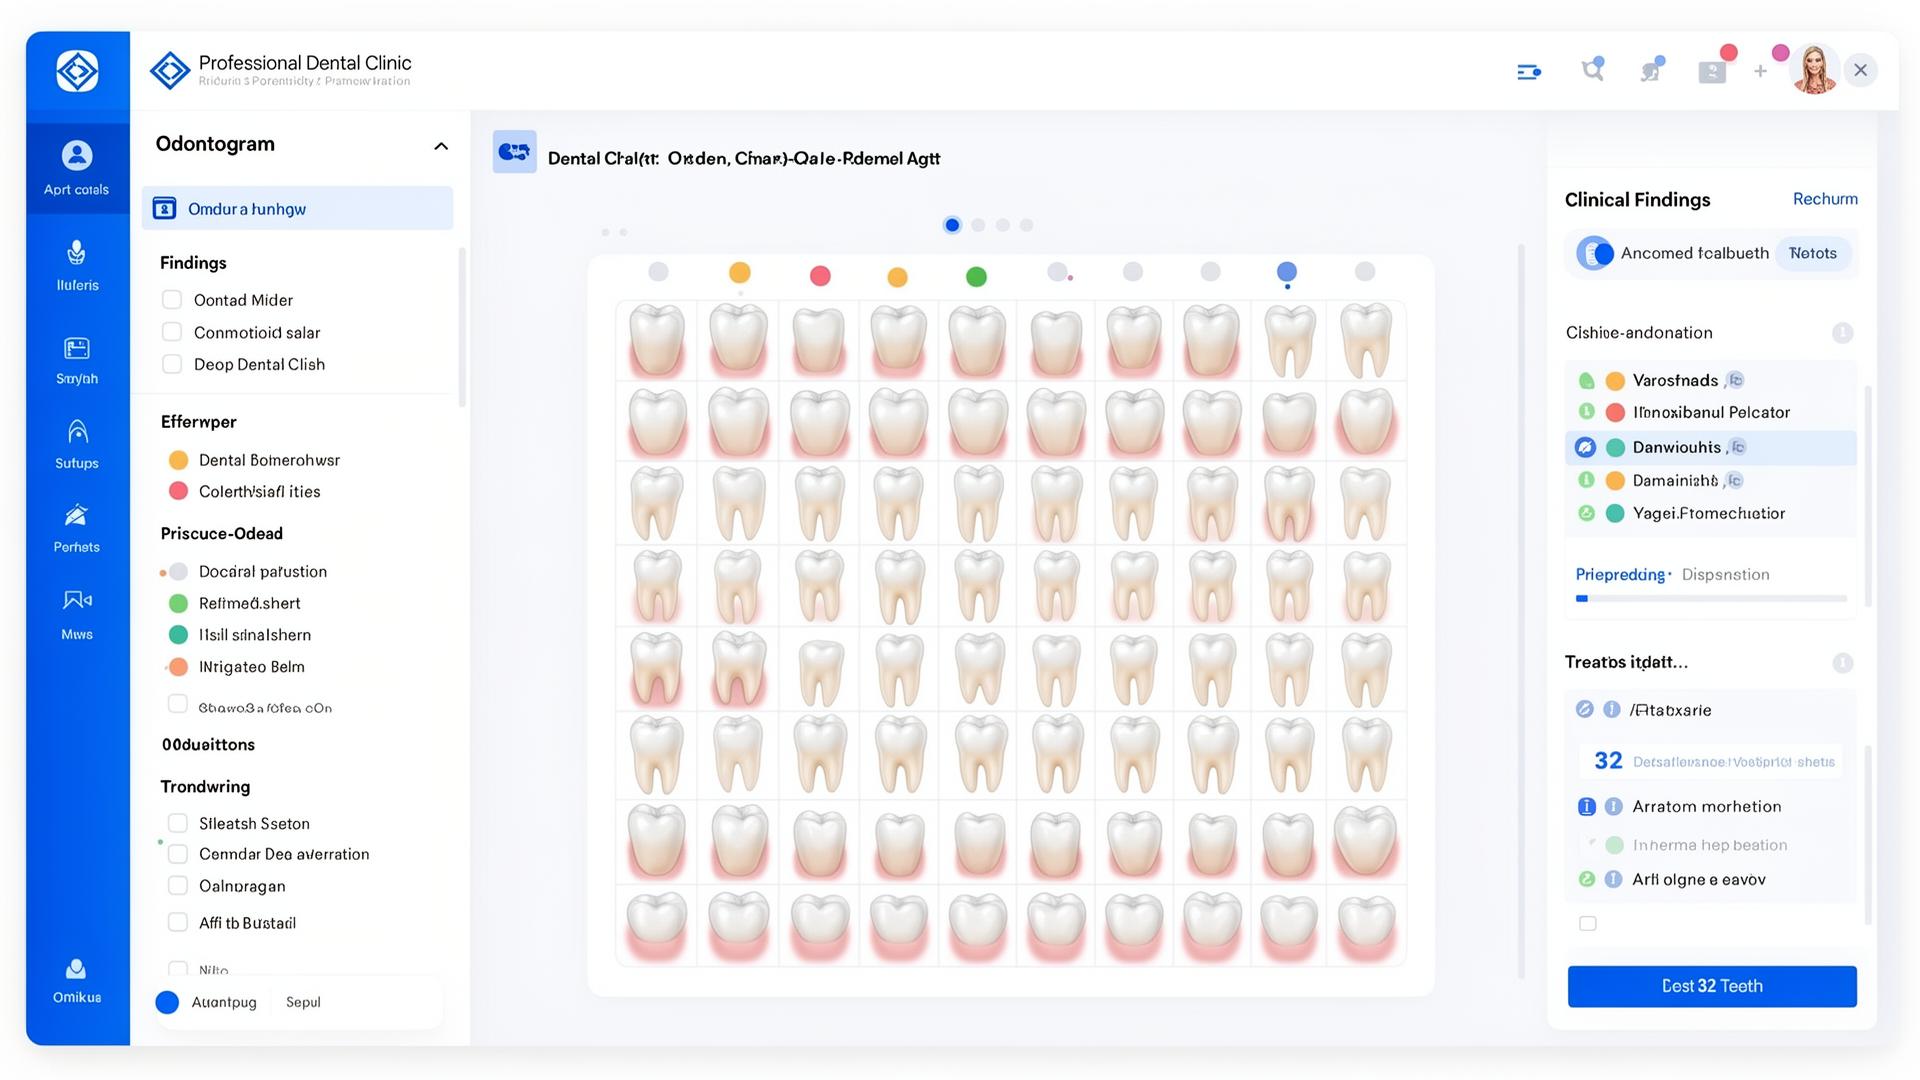
Task: Check the Oontad Mider checkbox
Action: coord(172,300)
